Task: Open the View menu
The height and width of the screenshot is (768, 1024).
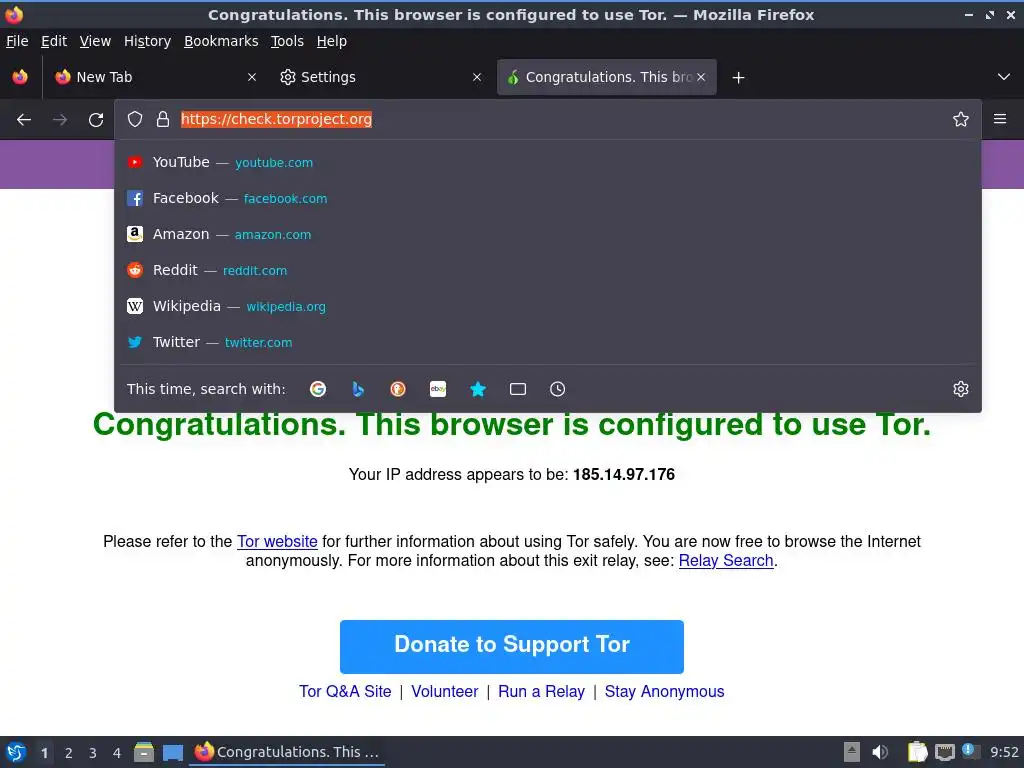Action: (95, 41)
